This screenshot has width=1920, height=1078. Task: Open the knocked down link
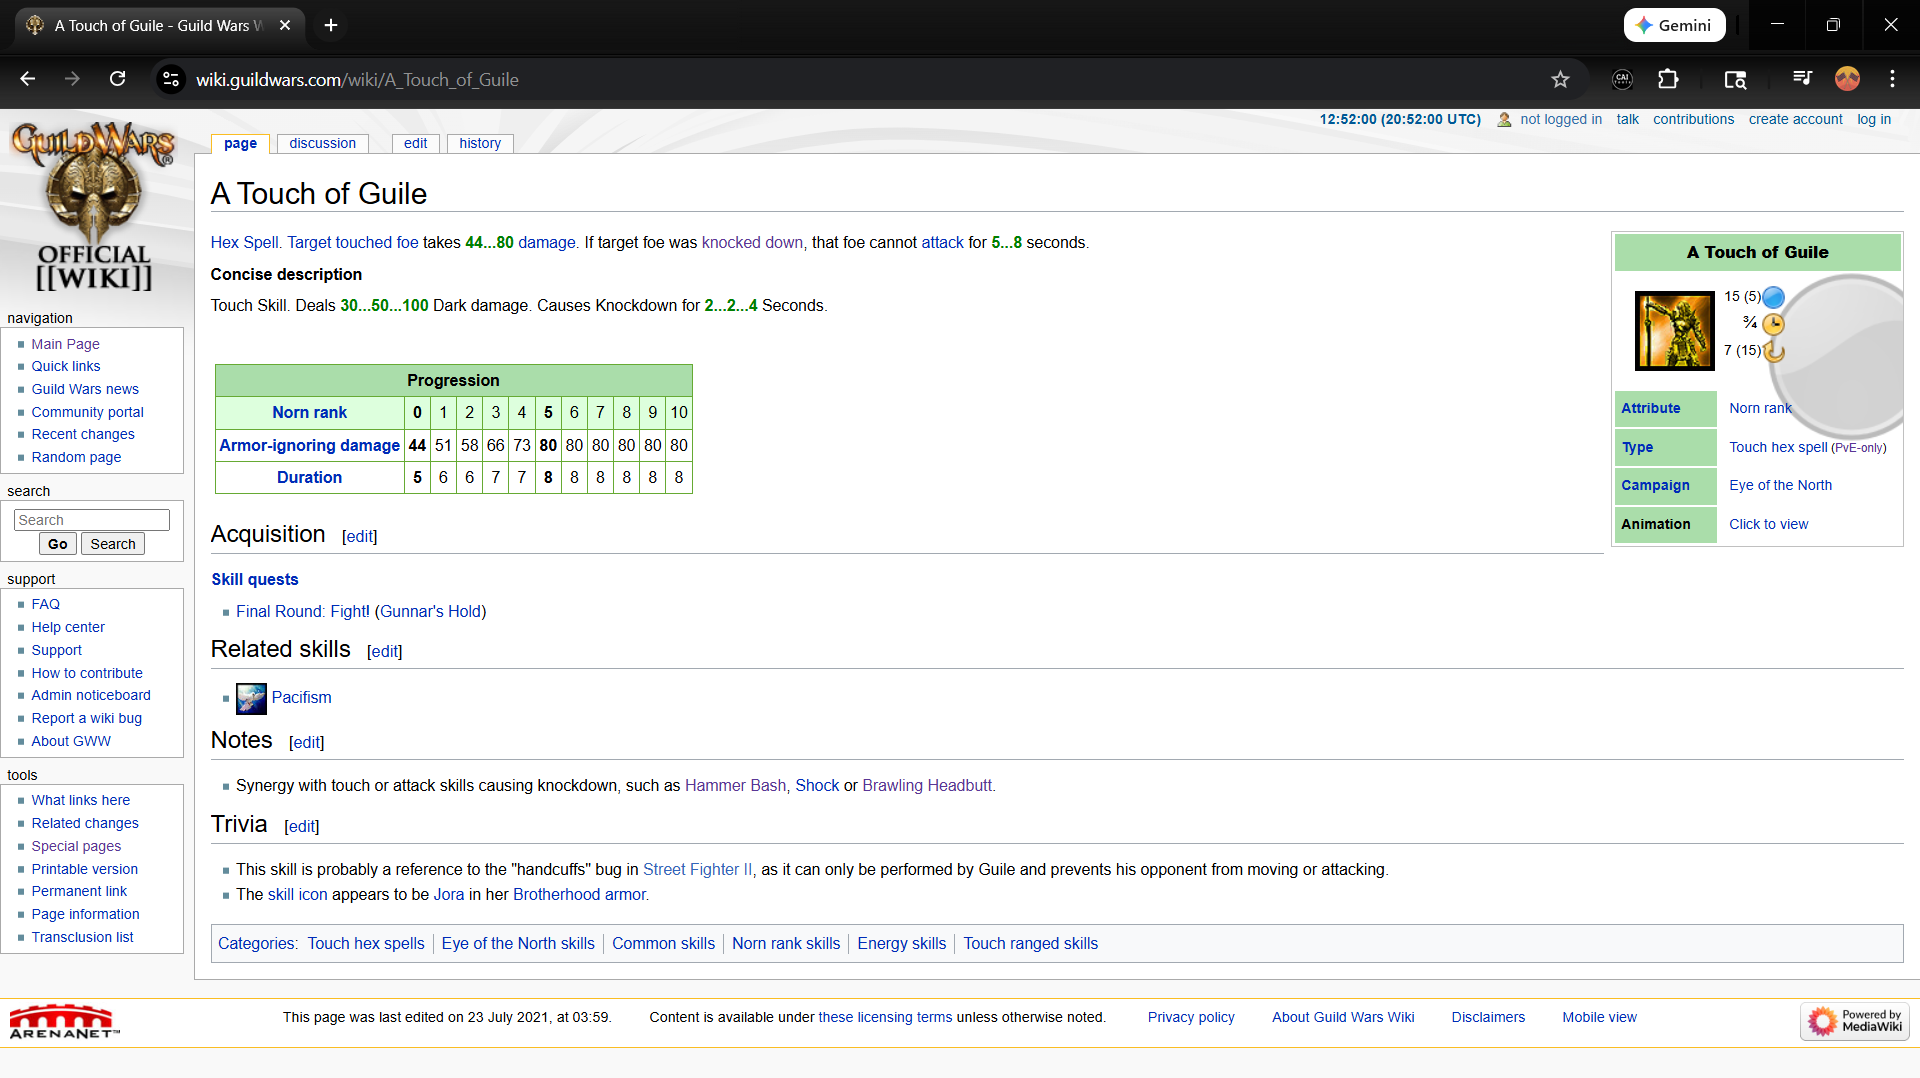pyautogui.click(x=752, y=242)
